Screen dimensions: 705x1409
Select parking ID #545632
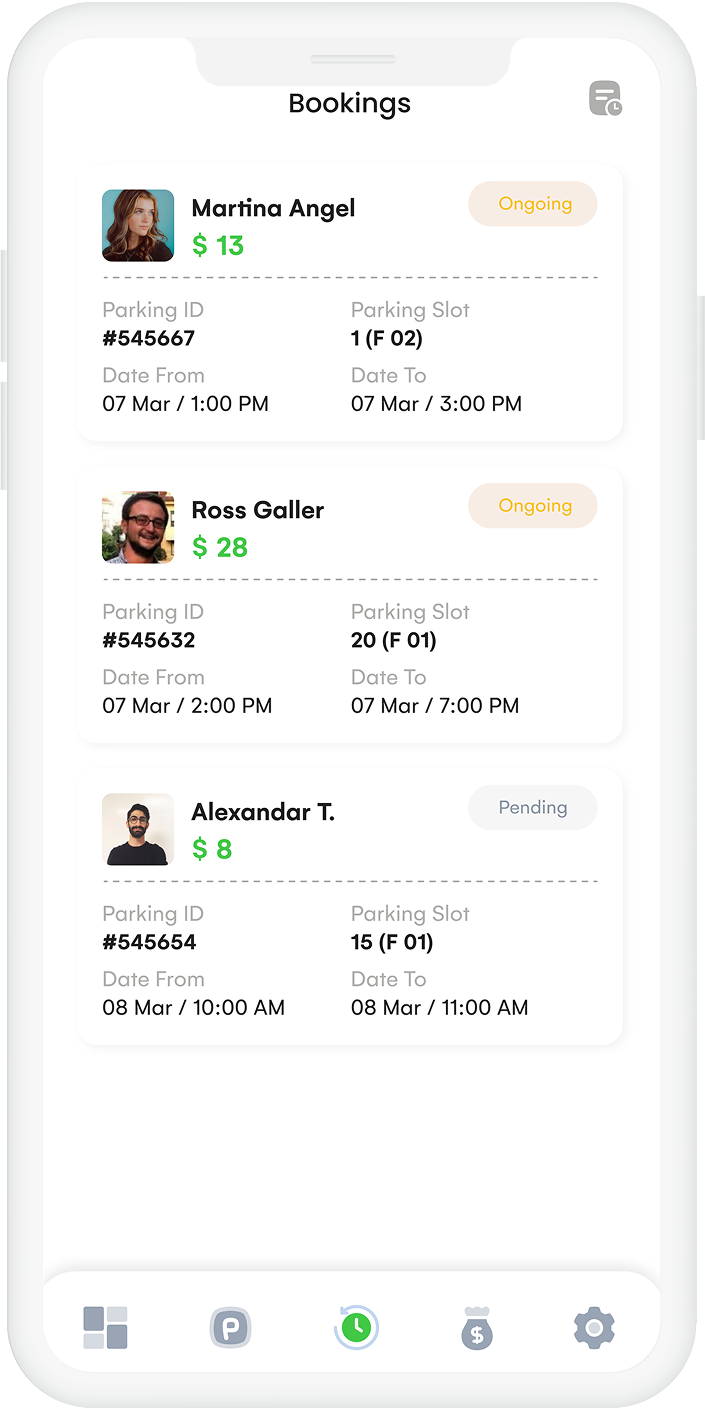tap(149, 640)
